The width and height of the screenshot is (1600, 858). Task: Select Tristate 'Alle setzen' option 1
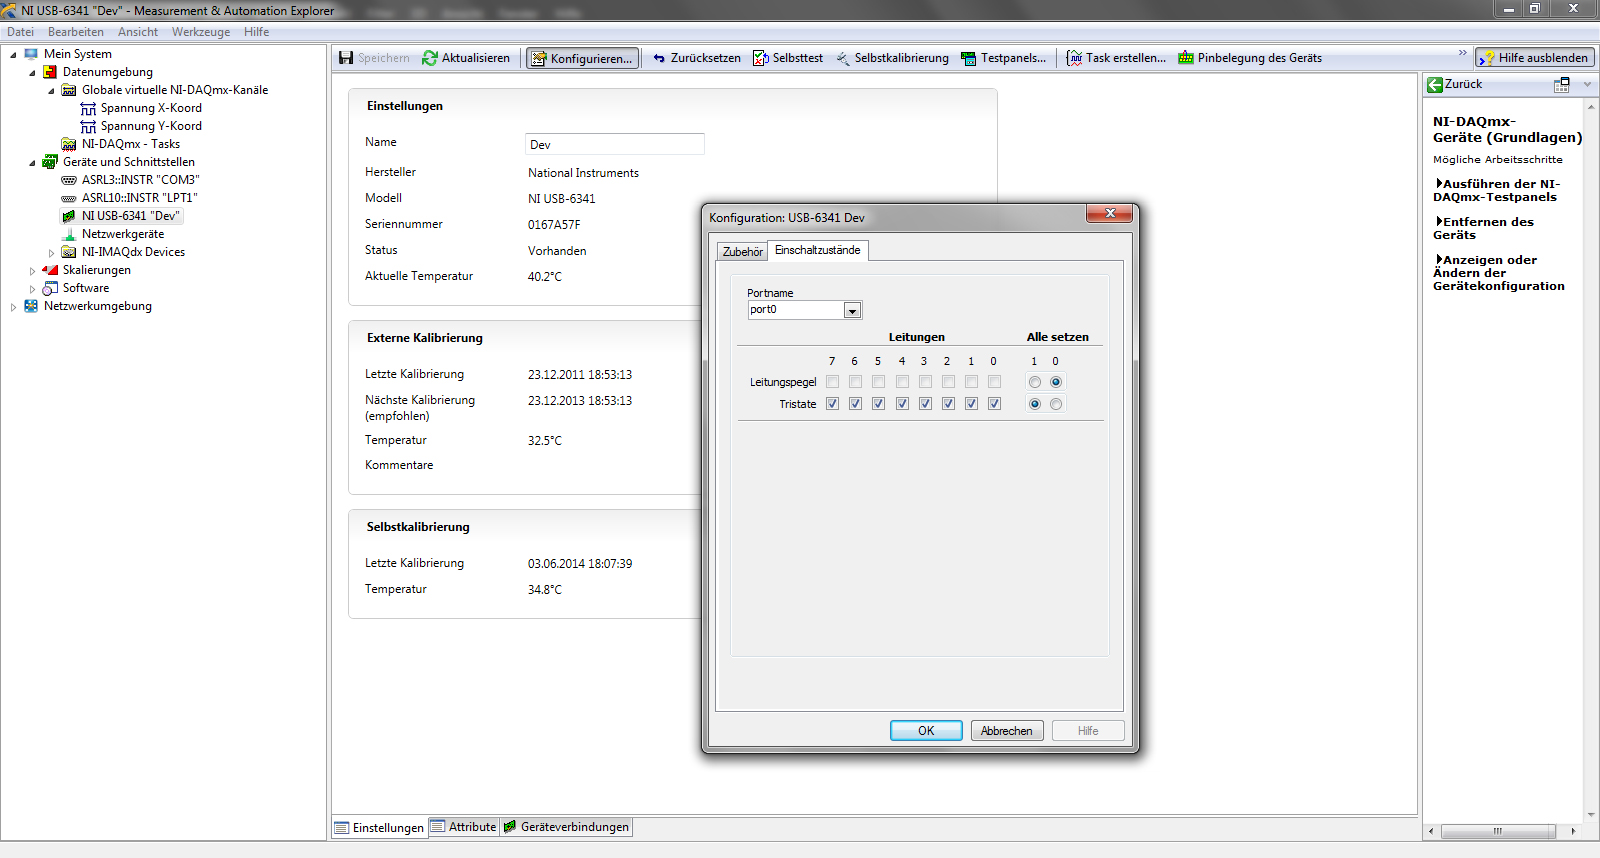click(1035, 404)
